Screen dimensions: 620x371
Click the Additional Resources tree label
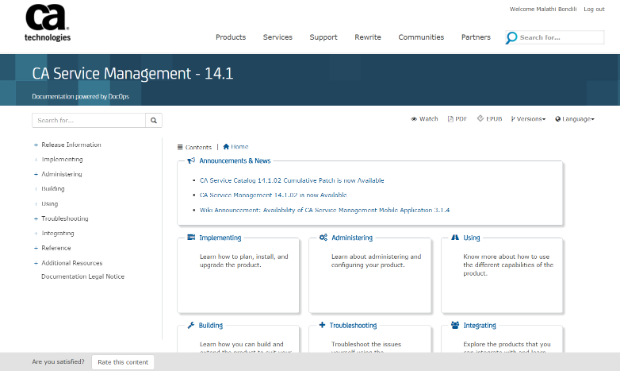[x=72, y=263]
